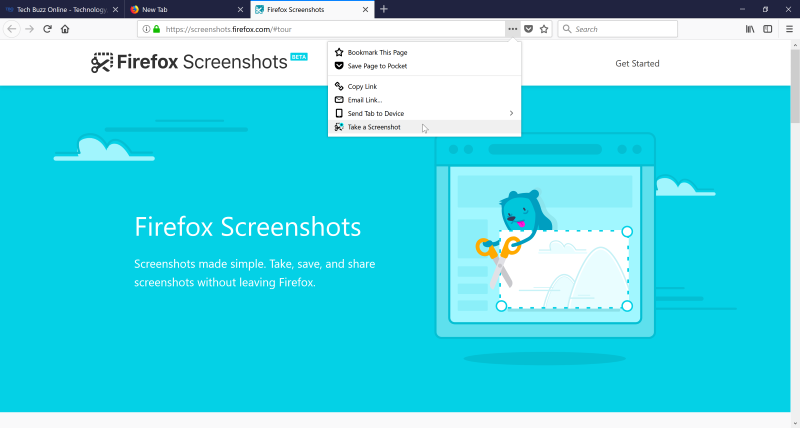Click the scrollbar up arrow

[795, 45]
